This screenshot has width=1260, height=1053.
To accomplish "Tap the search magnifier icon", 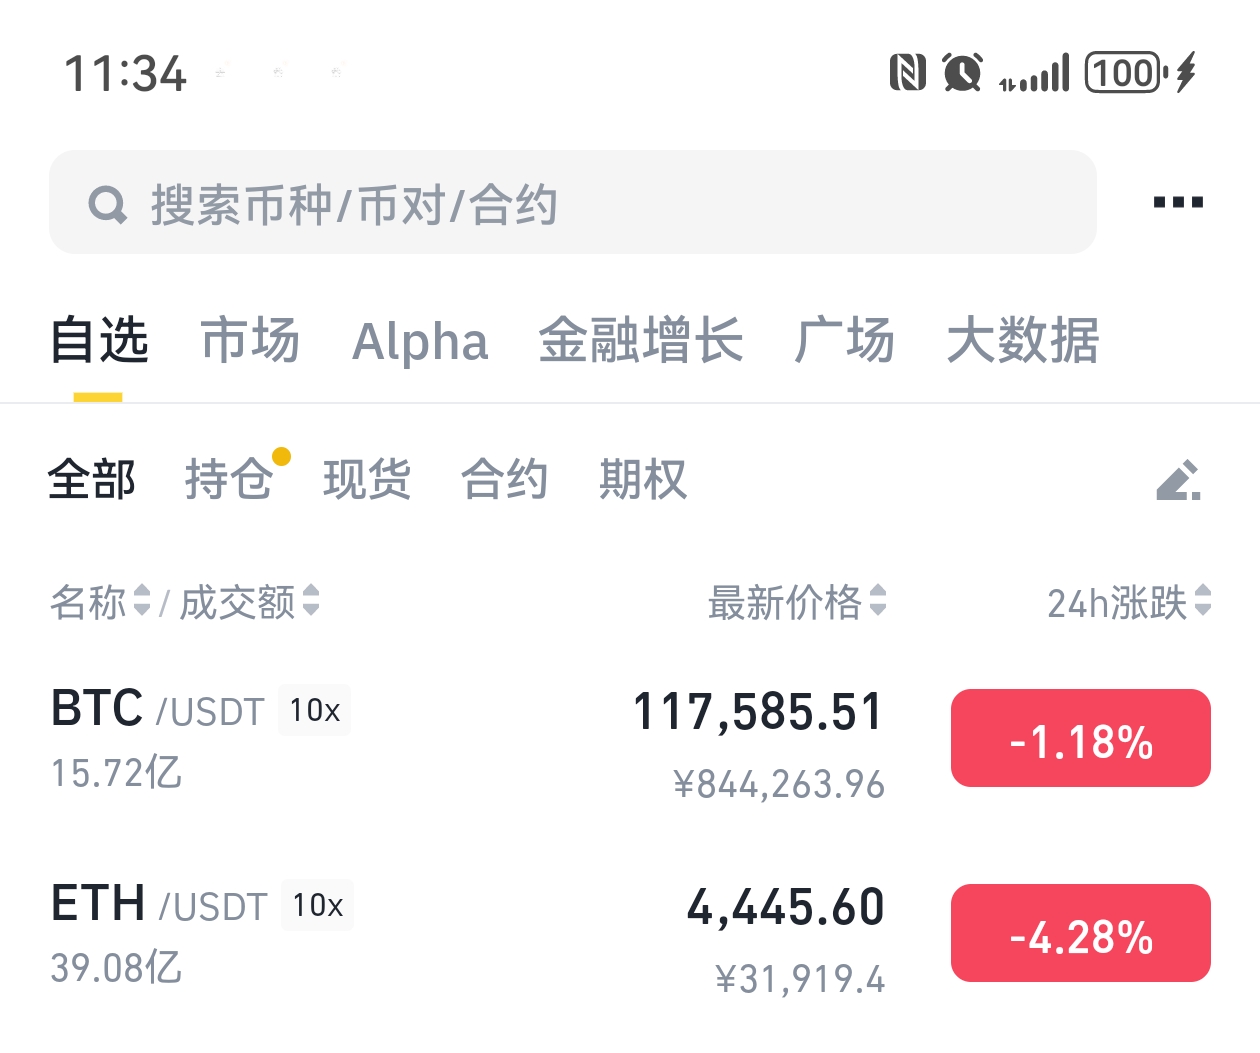I will (108, 205).
